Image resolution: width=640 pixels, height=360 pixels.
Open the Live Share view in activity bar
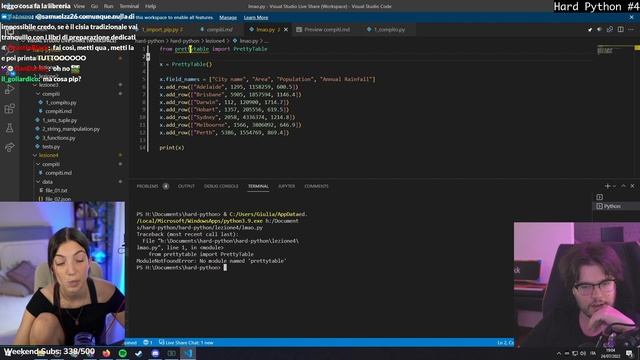[x=9, y=147]
